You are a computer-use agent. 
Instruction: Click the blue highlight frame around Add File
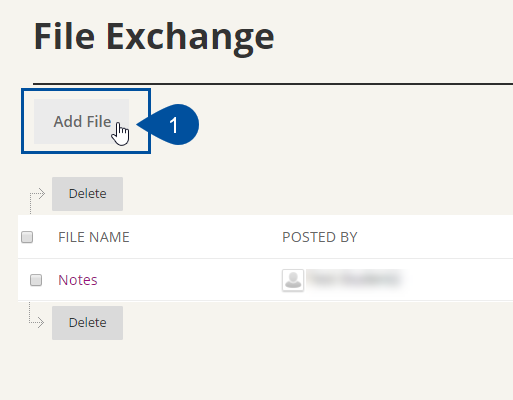click(86, 90)
